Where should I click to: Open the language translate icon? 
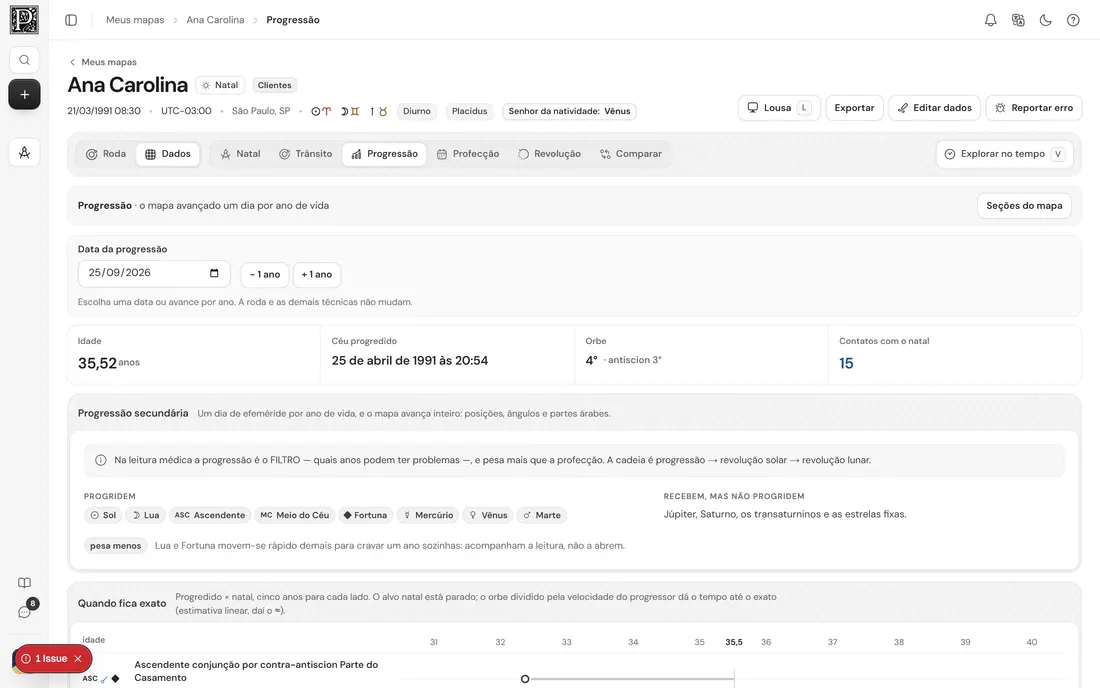coord(1018,20)
